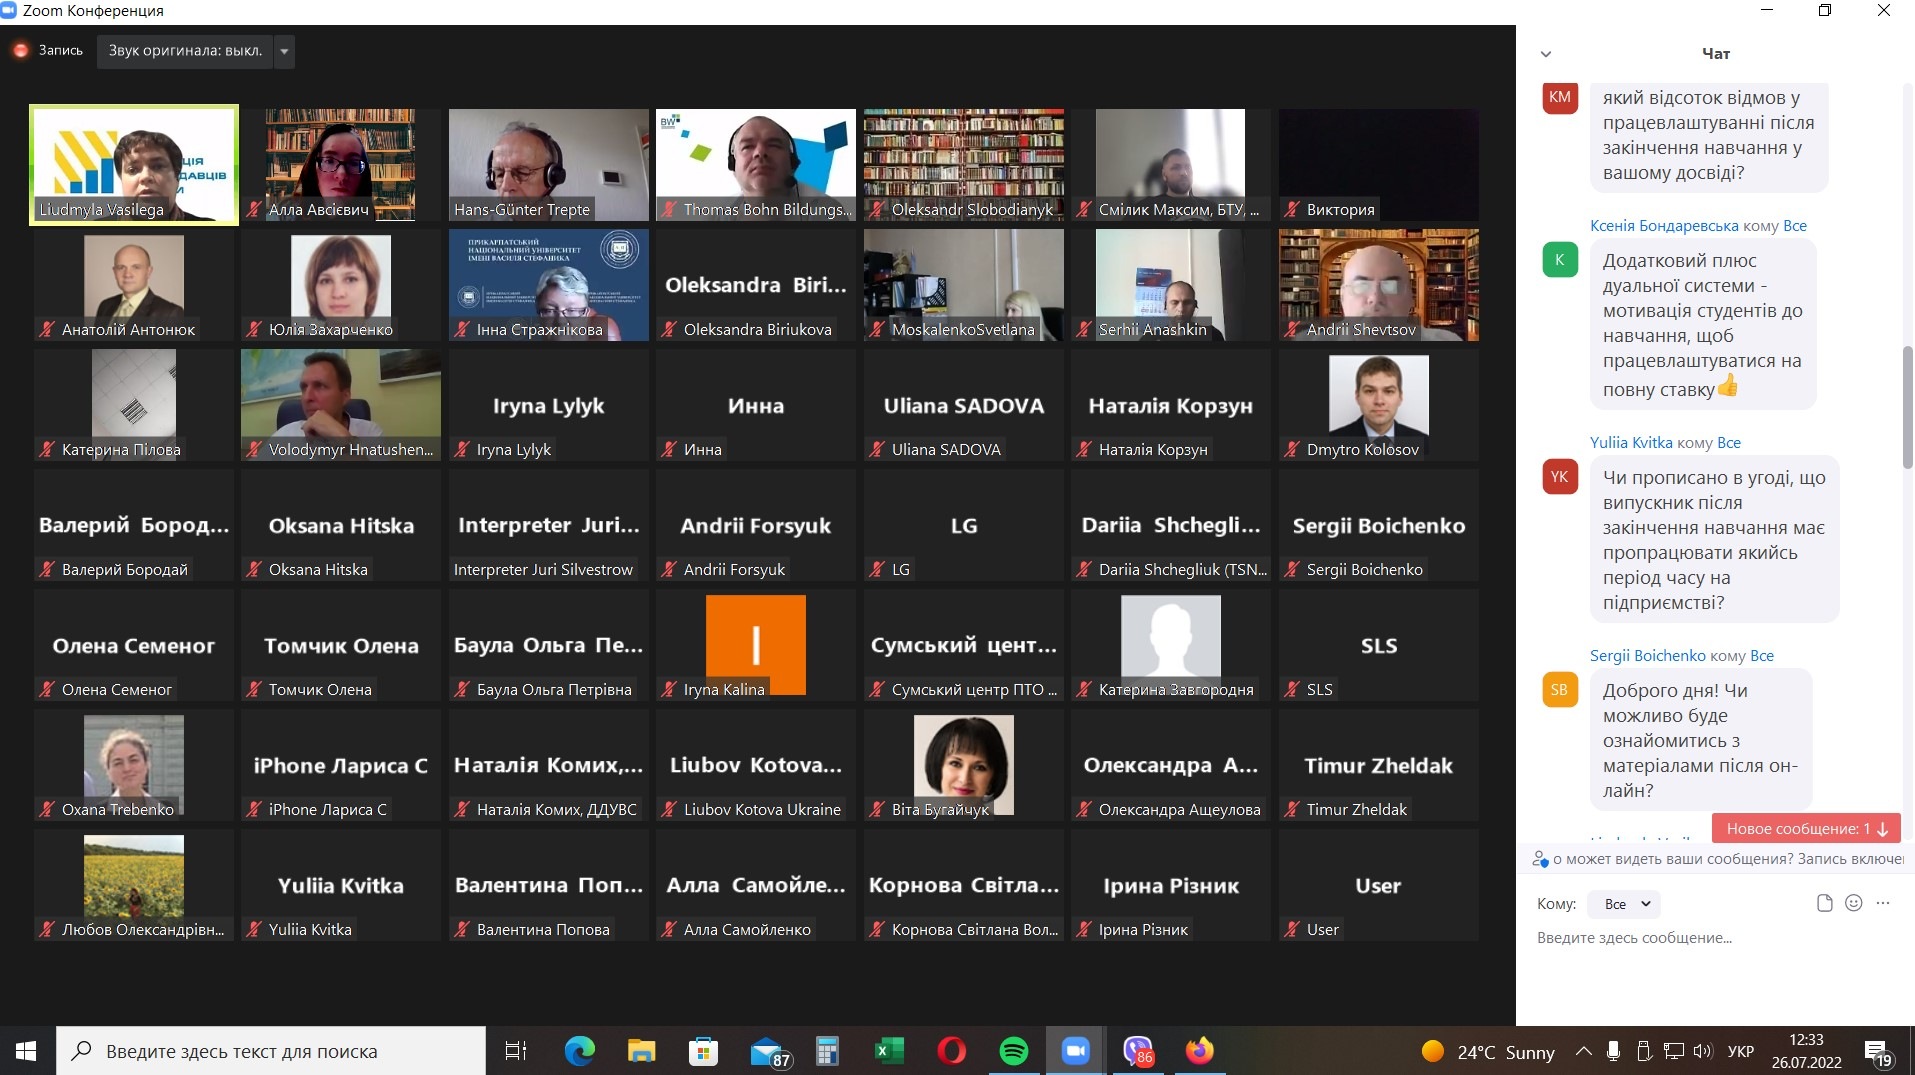Open Viber from the taskbar
Viewport: 1915px width, 1075px height.
coord(1138,1051)
